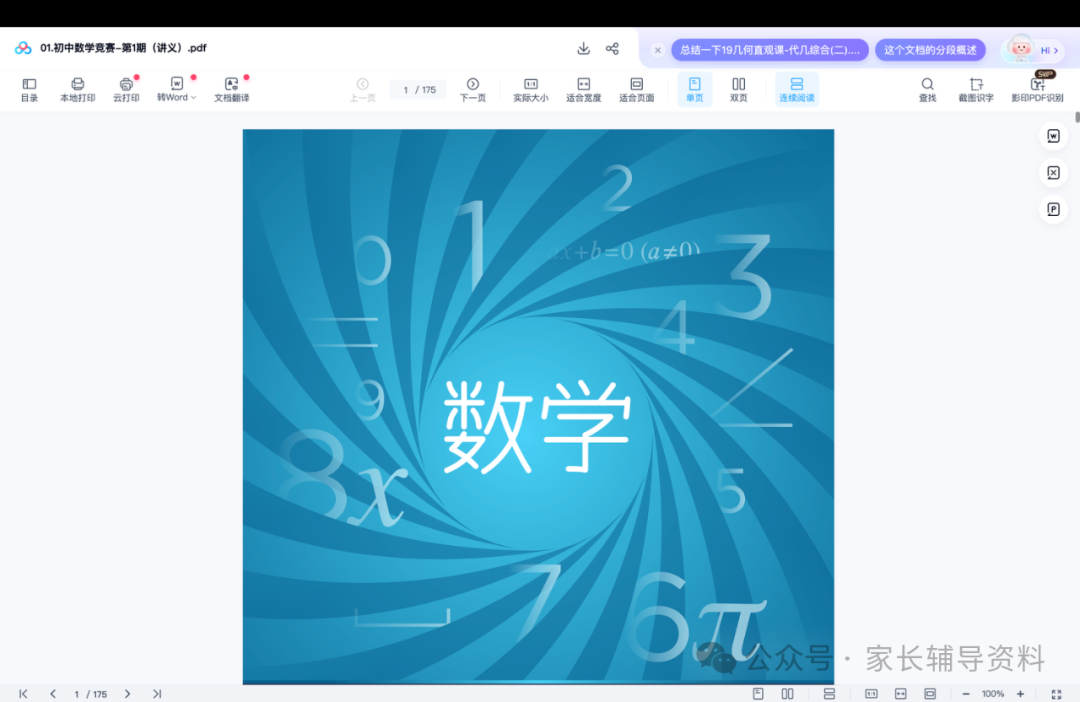Image resolution: width=1080 pixels, height=702 pixels.
Task: Click fit width icon in bottom bar
Action: 900,694
